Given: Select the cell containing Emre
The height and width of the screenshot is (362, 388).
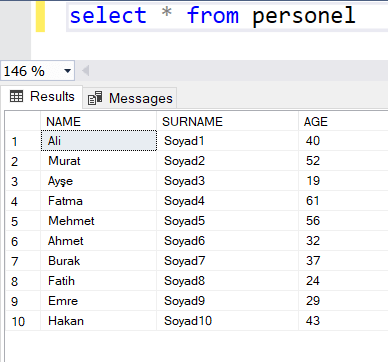Looking at the screenshot, I should pos(99,301).
